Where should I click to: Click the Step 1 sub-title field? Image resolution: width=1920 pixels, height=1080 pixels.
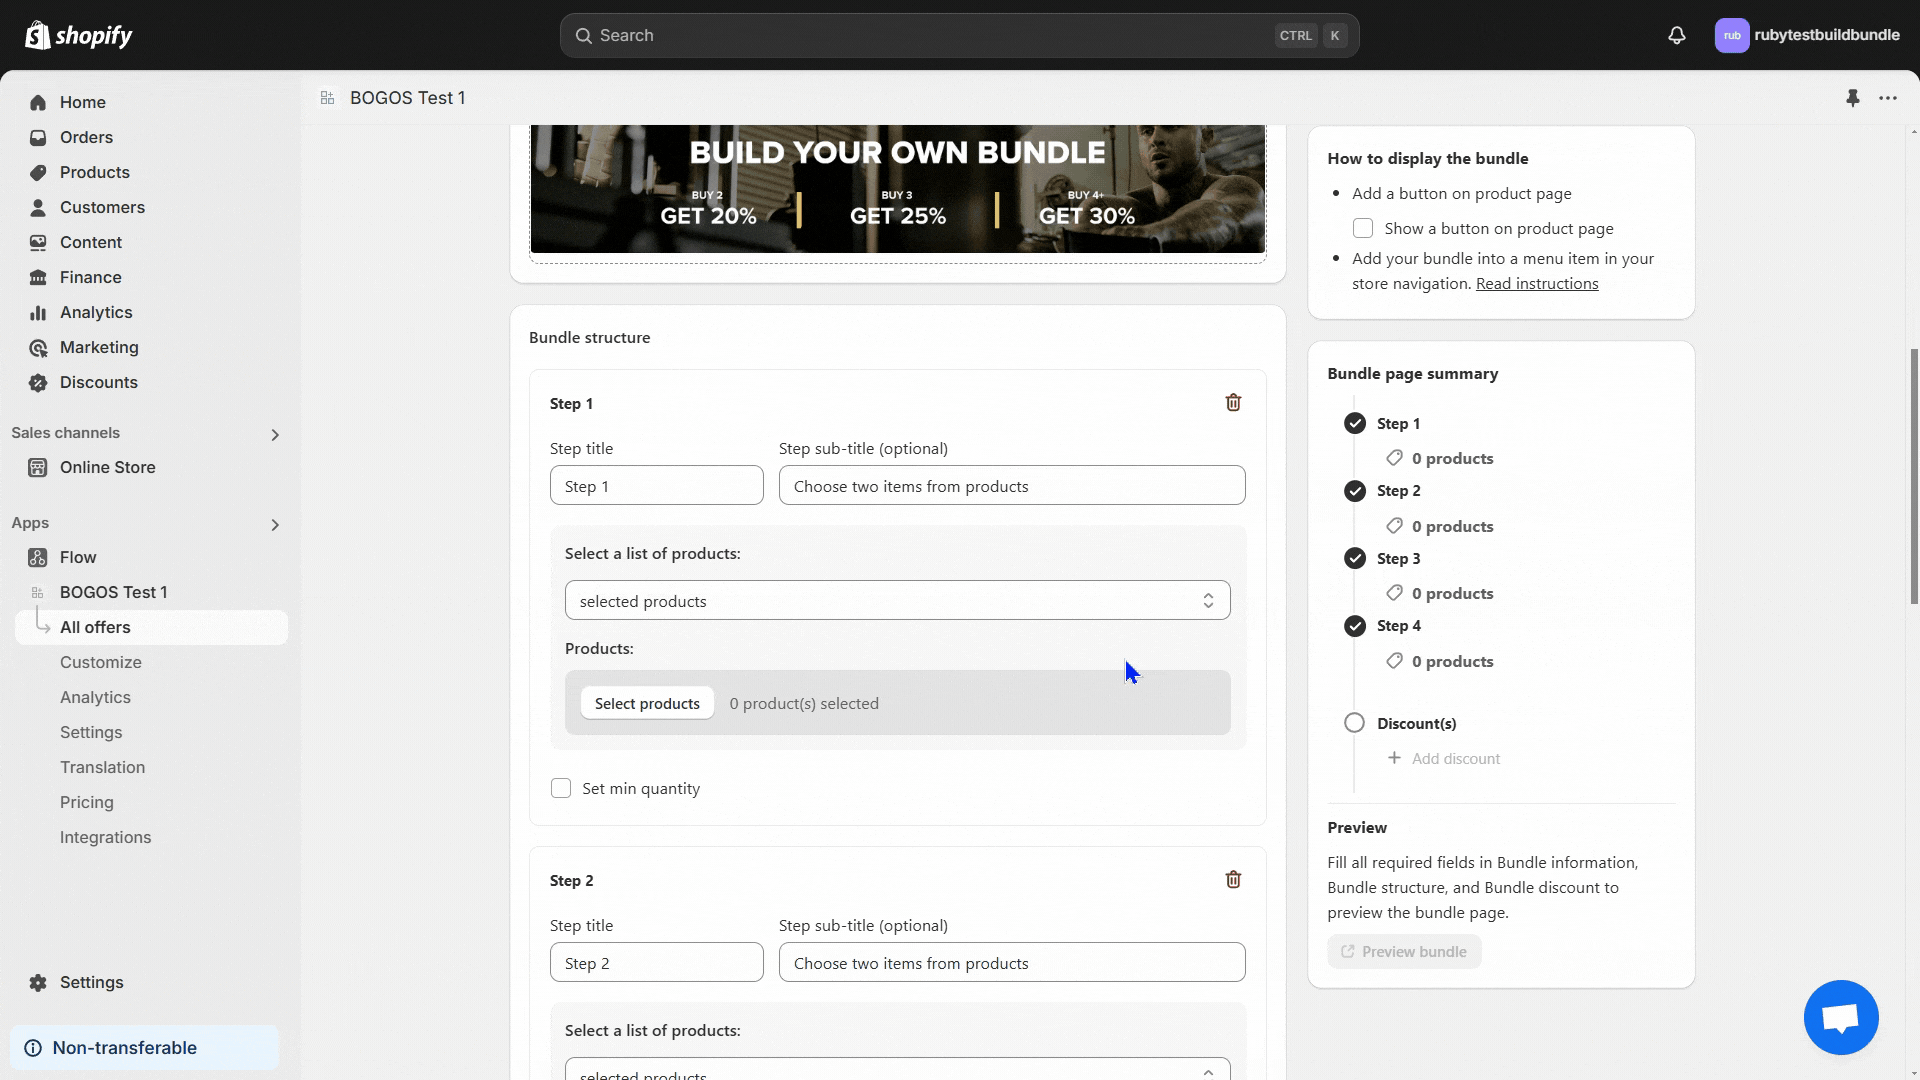[x=1011, y=486]
